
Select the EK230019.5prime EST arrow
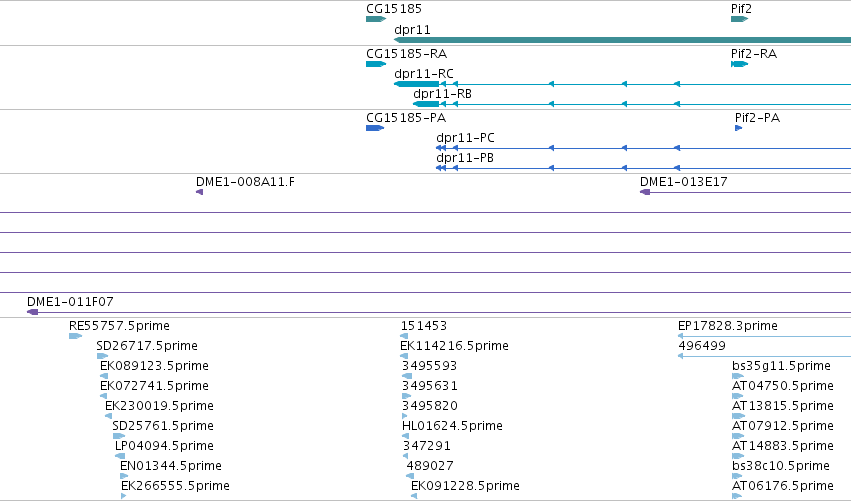(108, 416)
